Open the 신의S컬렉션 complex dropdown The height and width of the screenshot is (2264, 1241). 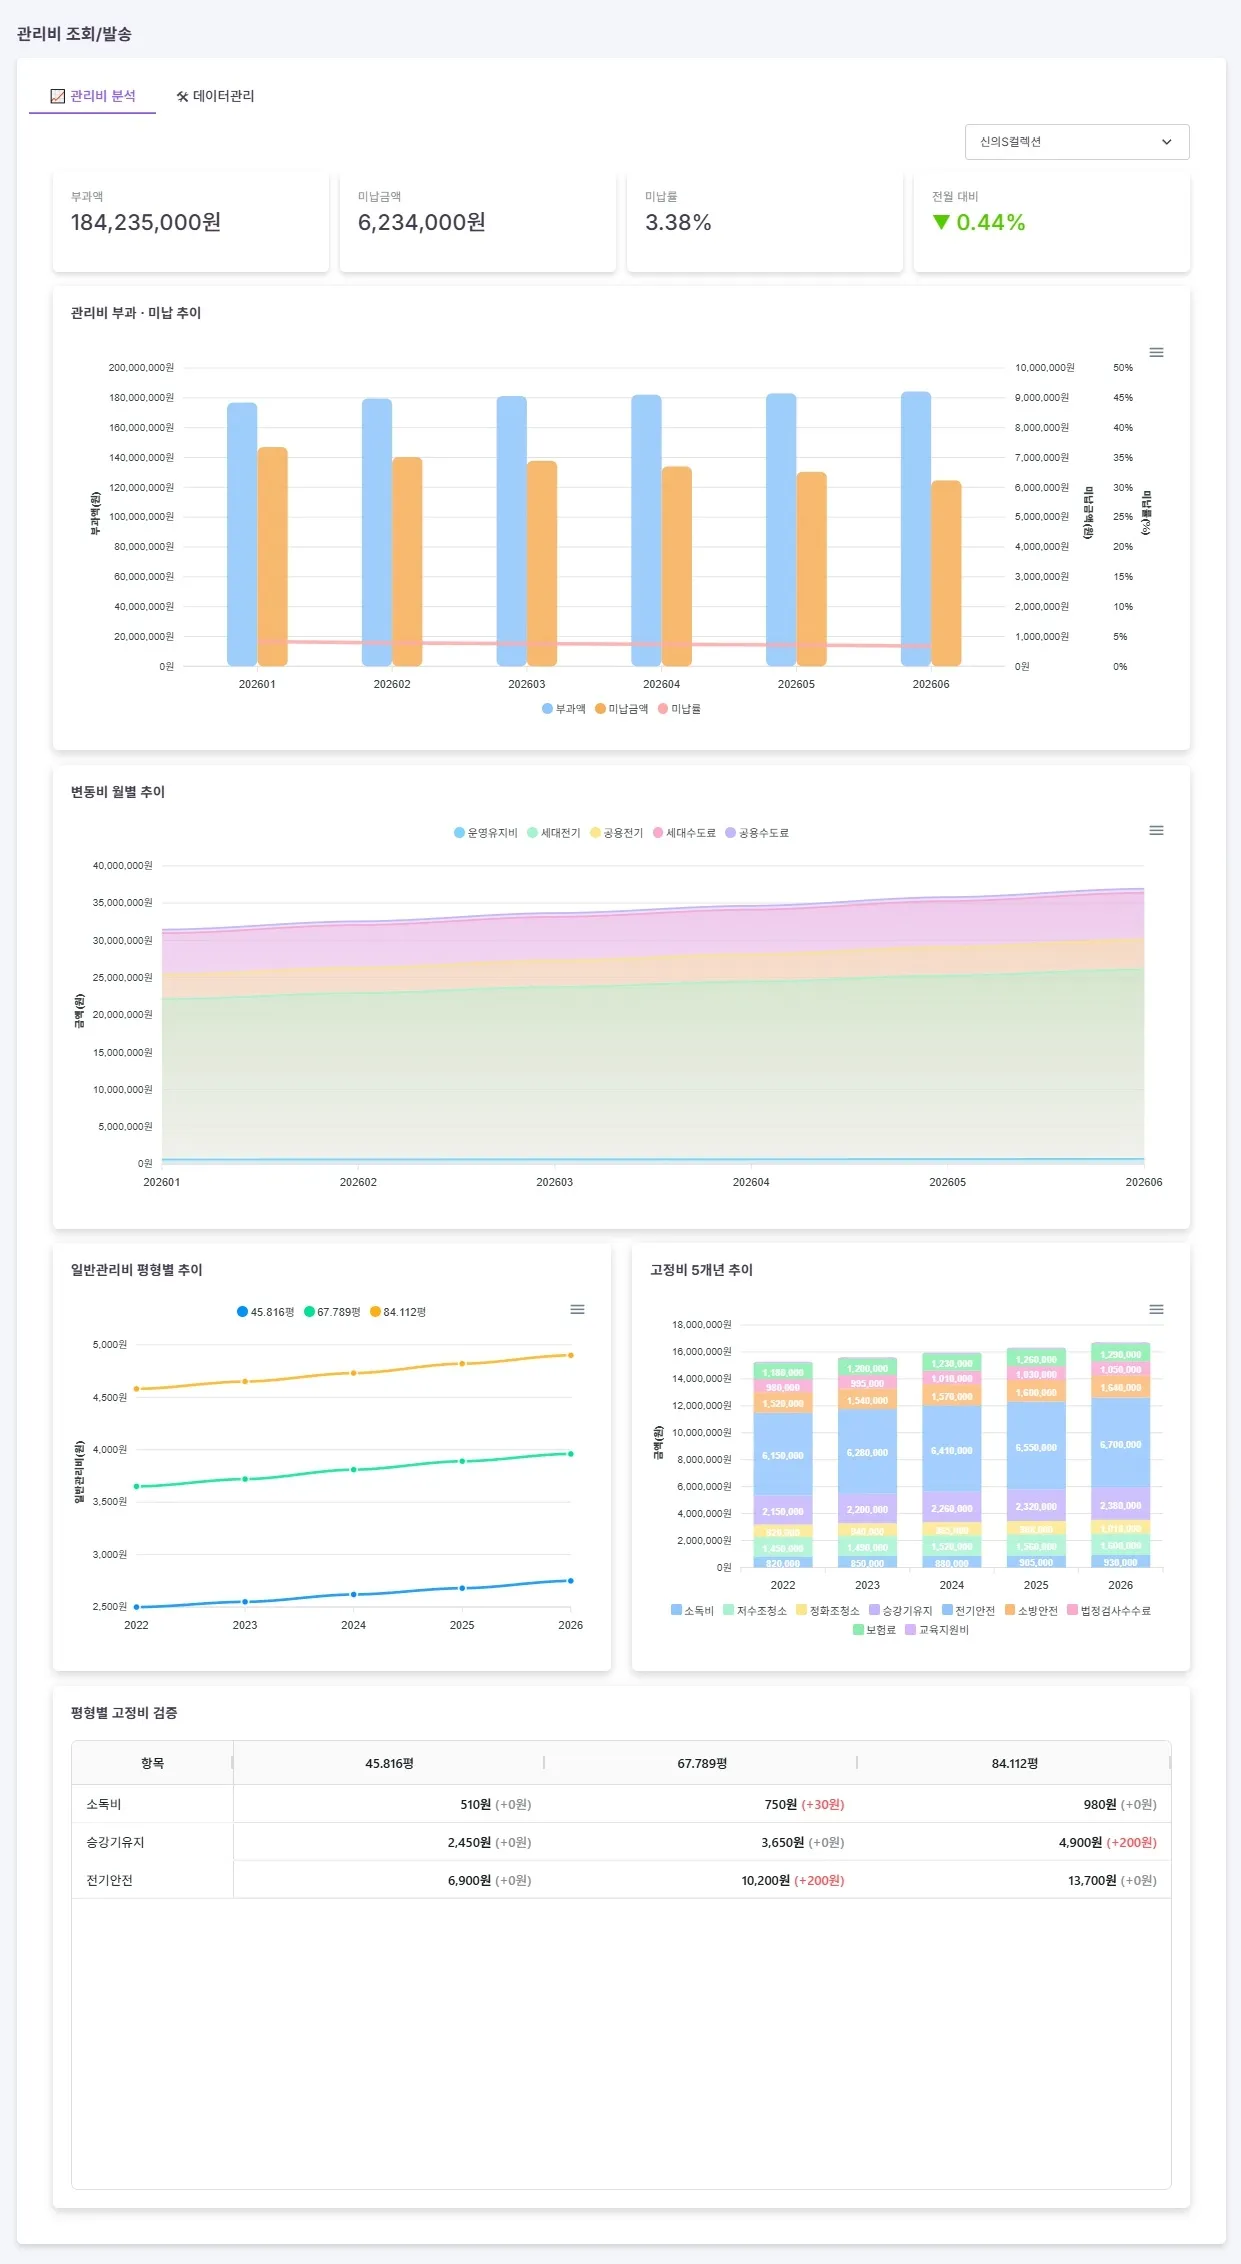(x=1077, y=142)
